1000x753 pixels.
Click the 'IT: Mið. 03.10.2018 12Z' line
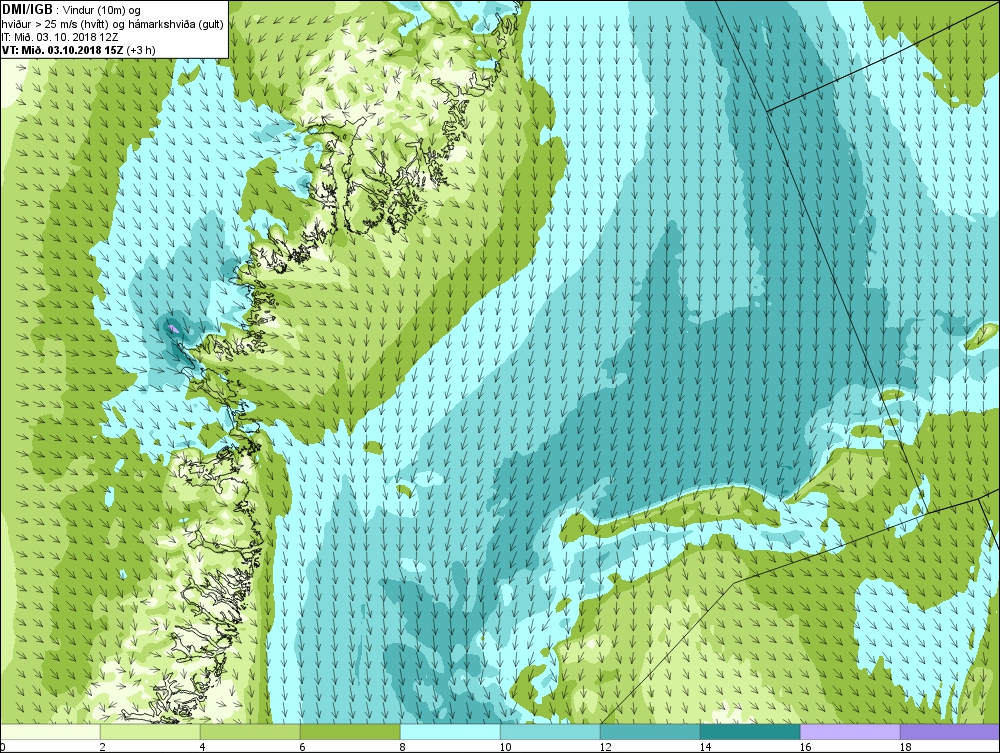[x=59, y=37]
